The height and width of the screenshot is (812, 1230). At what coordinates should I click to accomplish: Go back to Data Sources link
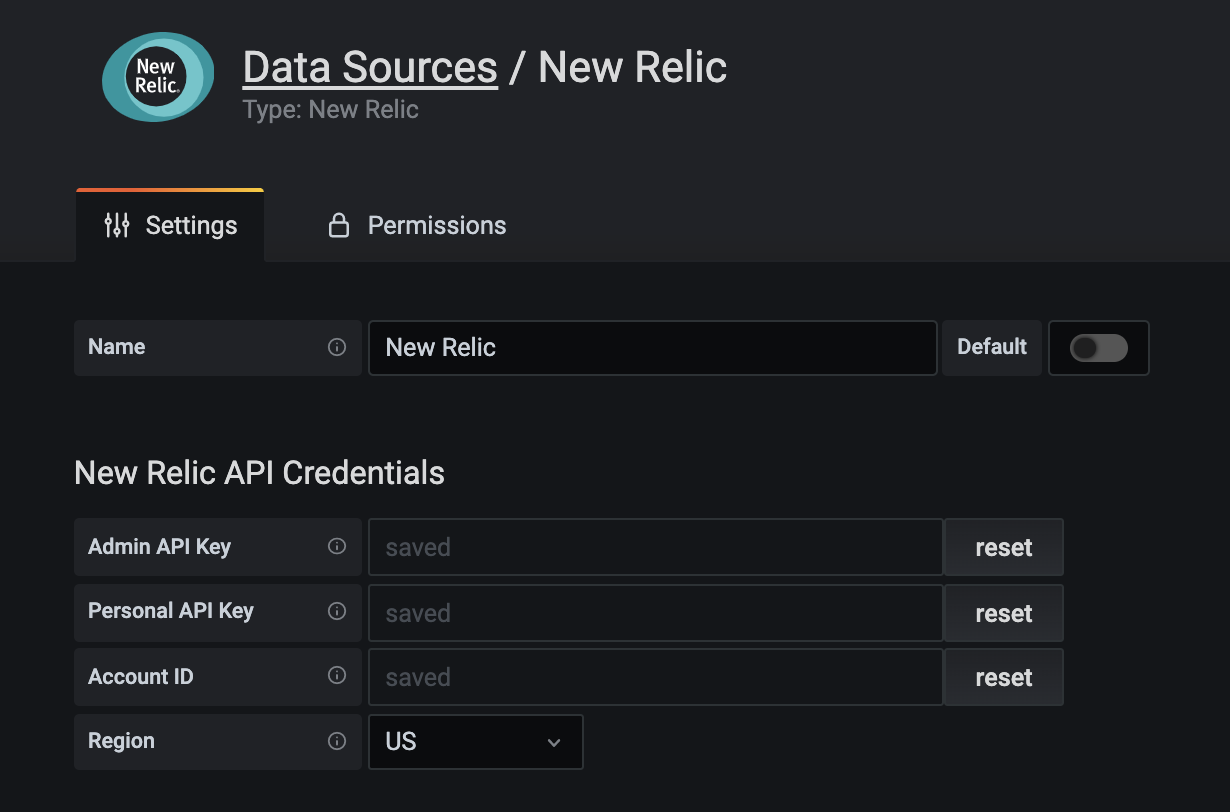(x=370, y=67)
